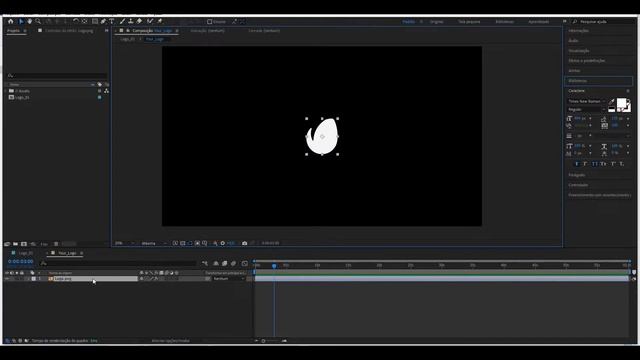Select the Rotation tool
This screenshot has width=640, height=360.
coord(76,21)
